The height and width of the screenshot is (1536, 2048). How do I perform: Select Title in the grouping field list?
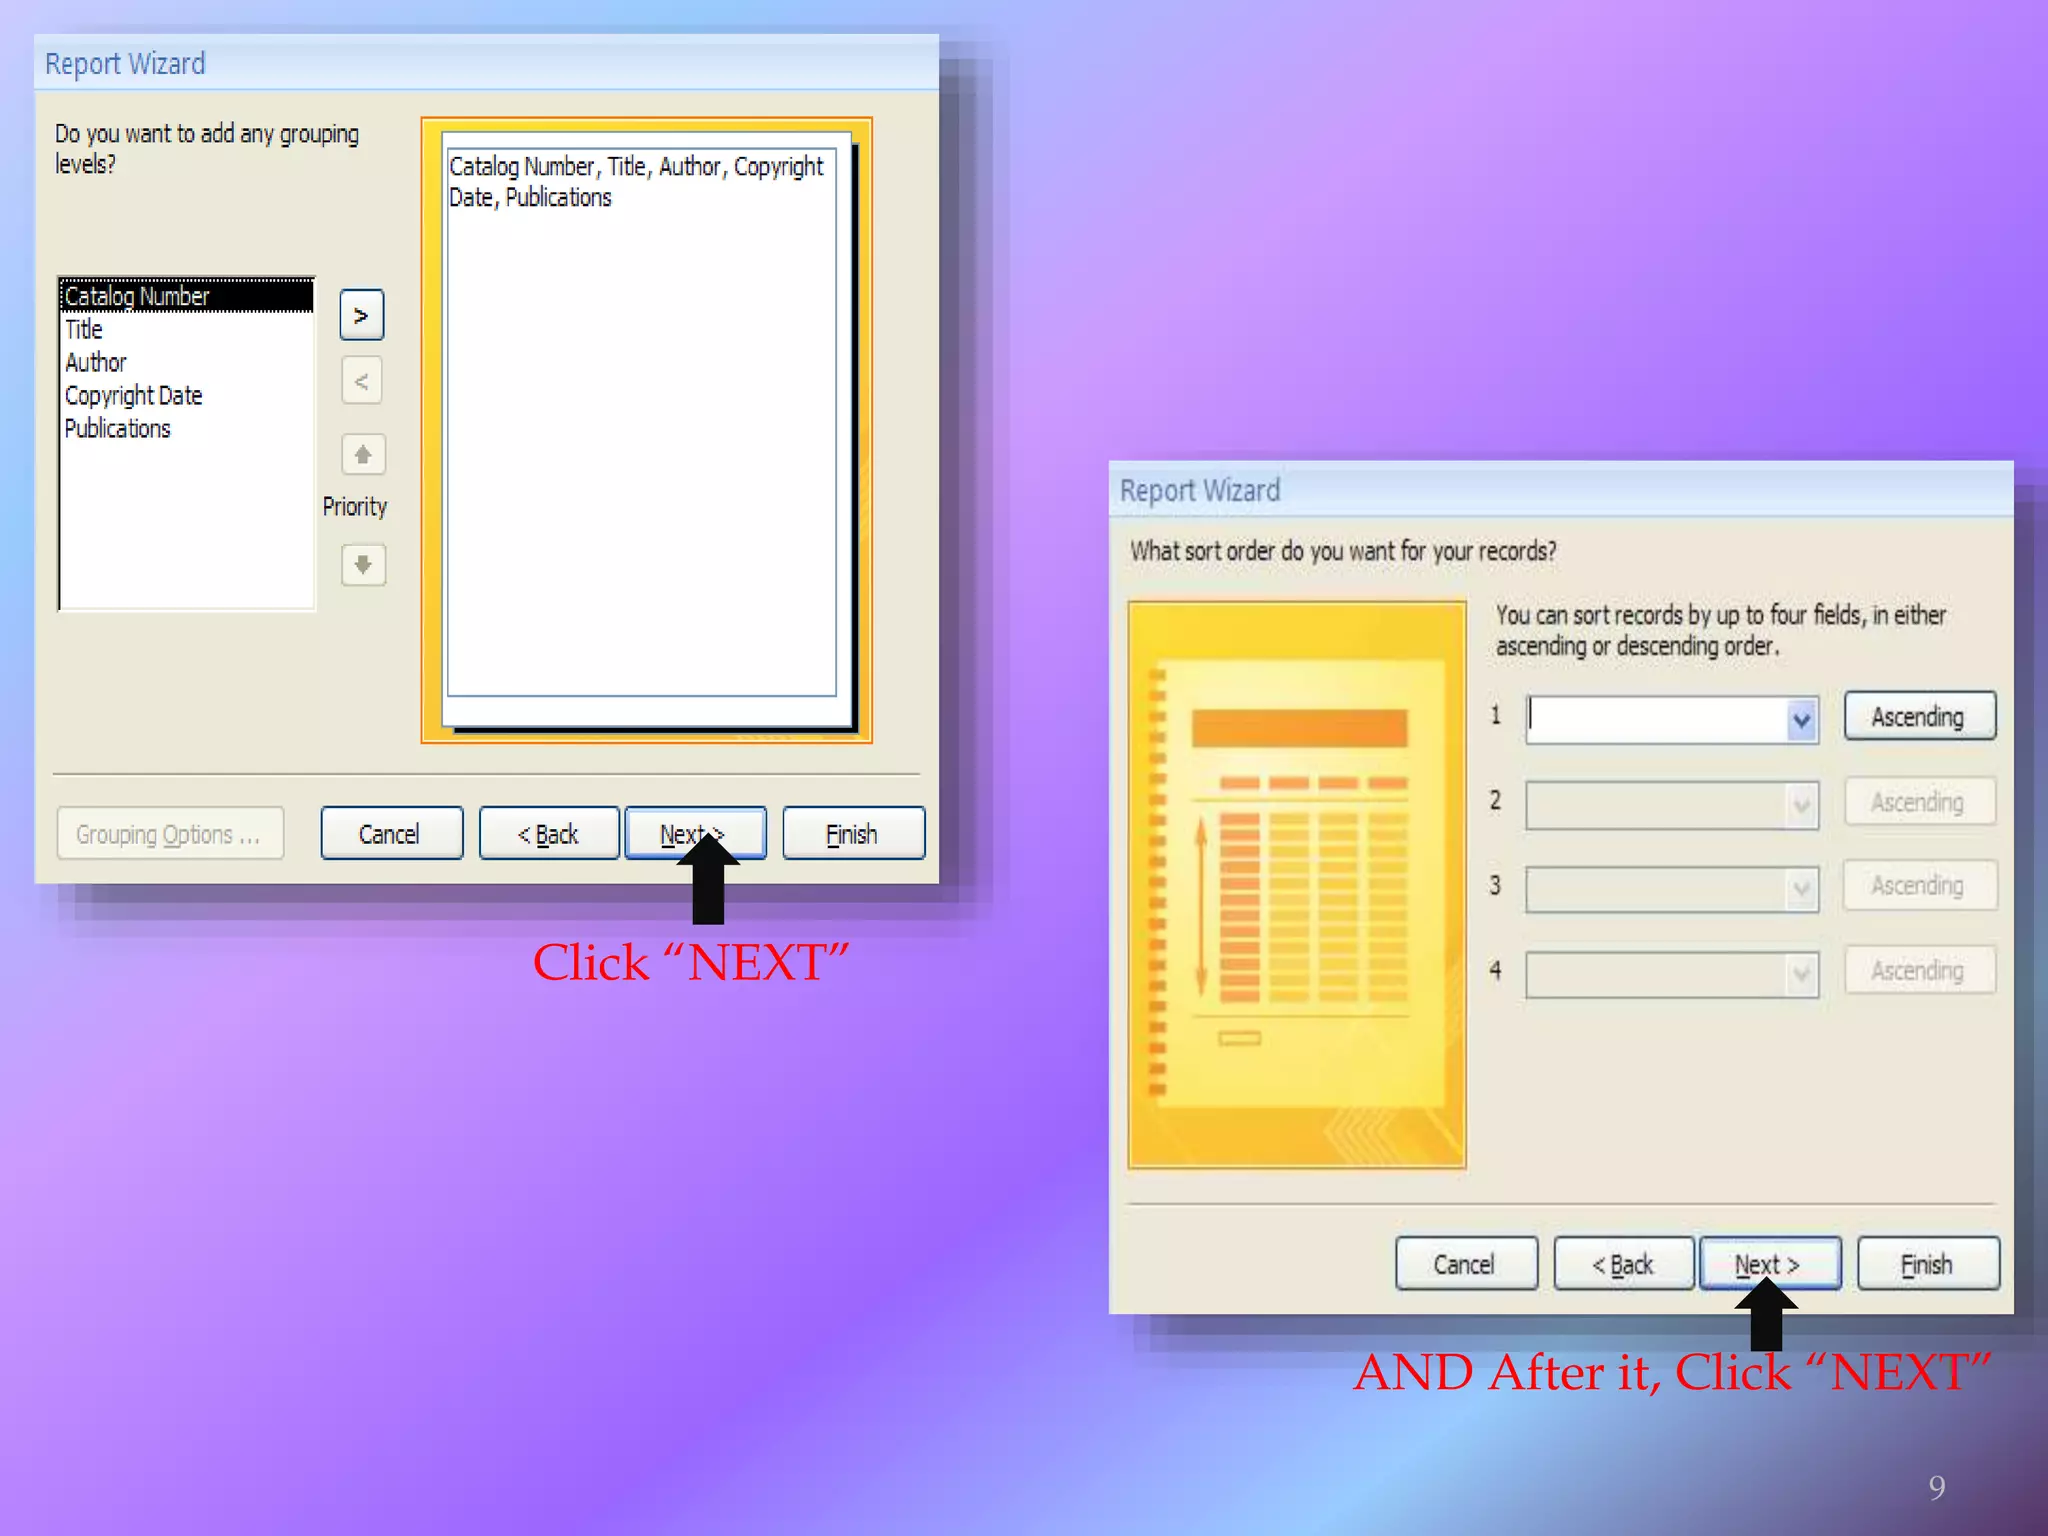pyautogui.click(x=186, y=329)
